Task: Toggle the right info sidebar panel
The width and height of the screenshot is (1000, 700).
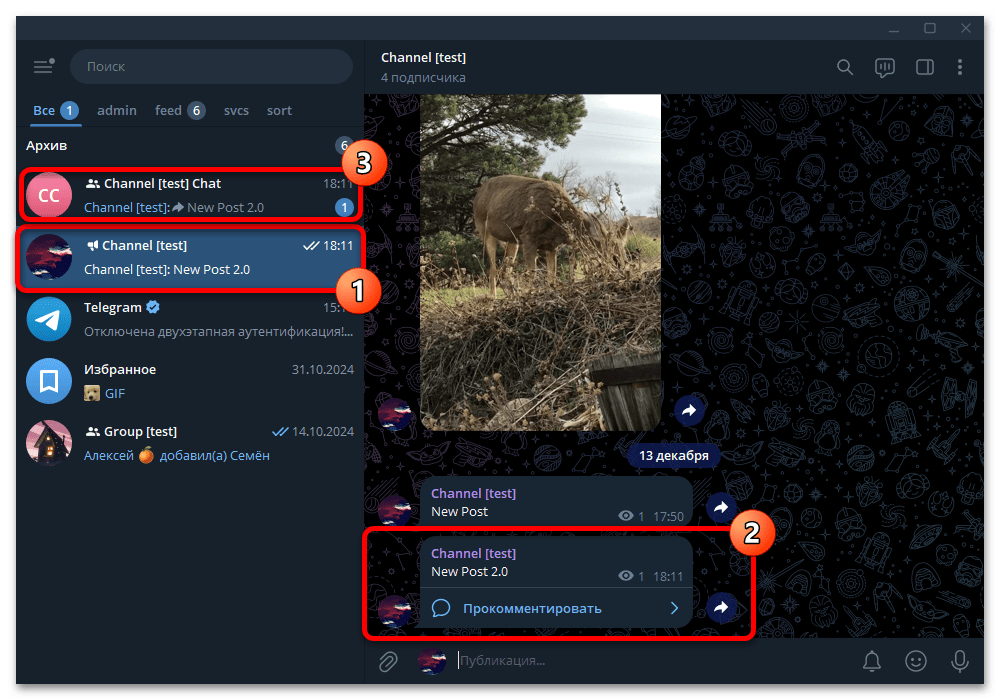Action: click(x=924, y=67)
